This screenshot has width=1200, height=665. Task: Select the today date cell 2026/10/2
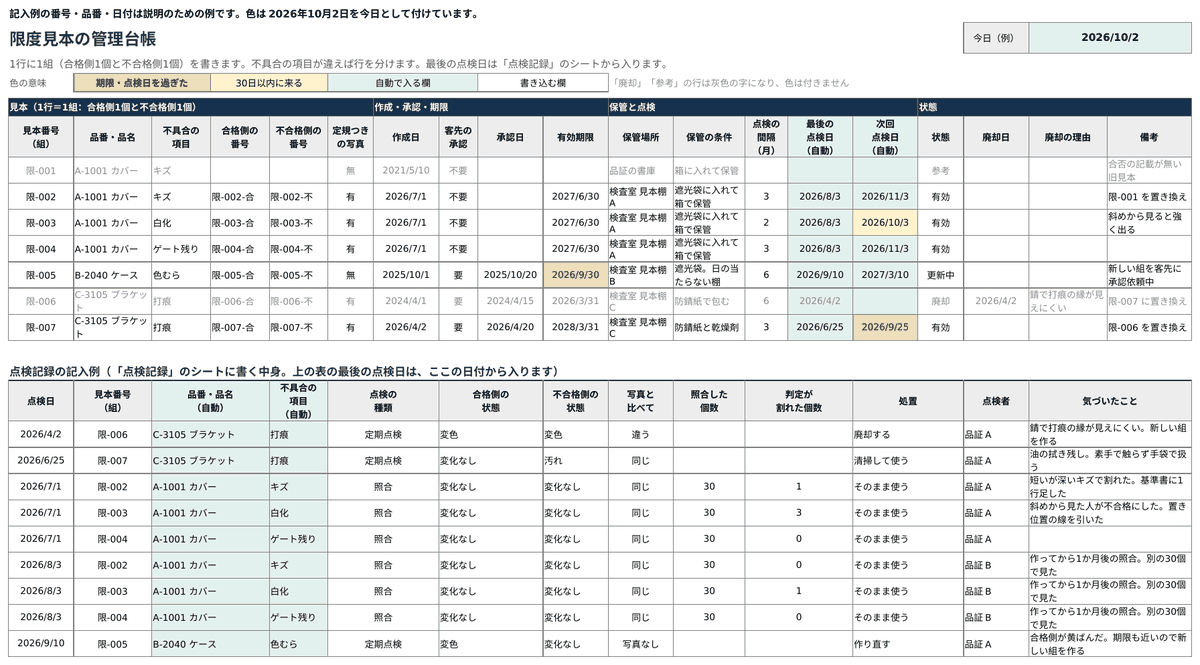click(x=1110, y=37)
